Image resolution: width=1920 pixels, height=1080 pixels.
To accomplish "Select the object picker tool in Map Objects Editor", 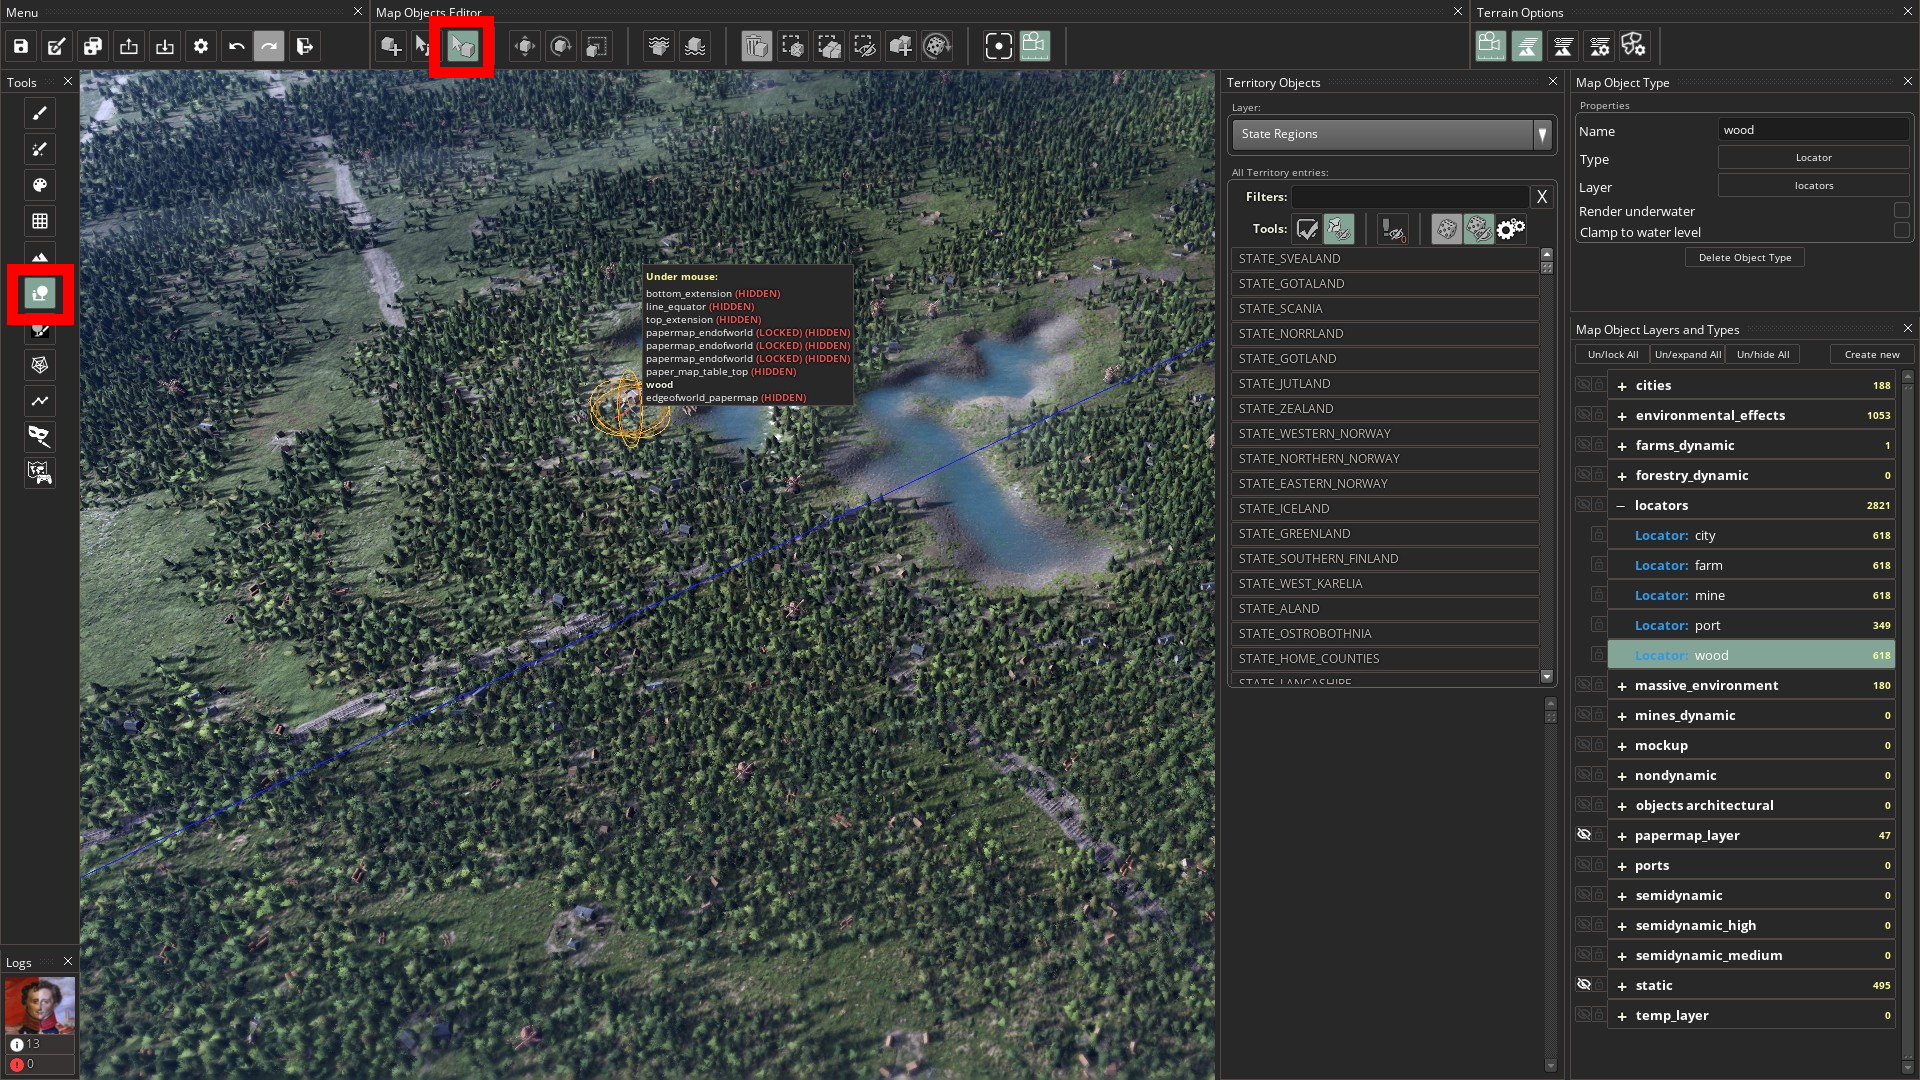I will 462,46.
